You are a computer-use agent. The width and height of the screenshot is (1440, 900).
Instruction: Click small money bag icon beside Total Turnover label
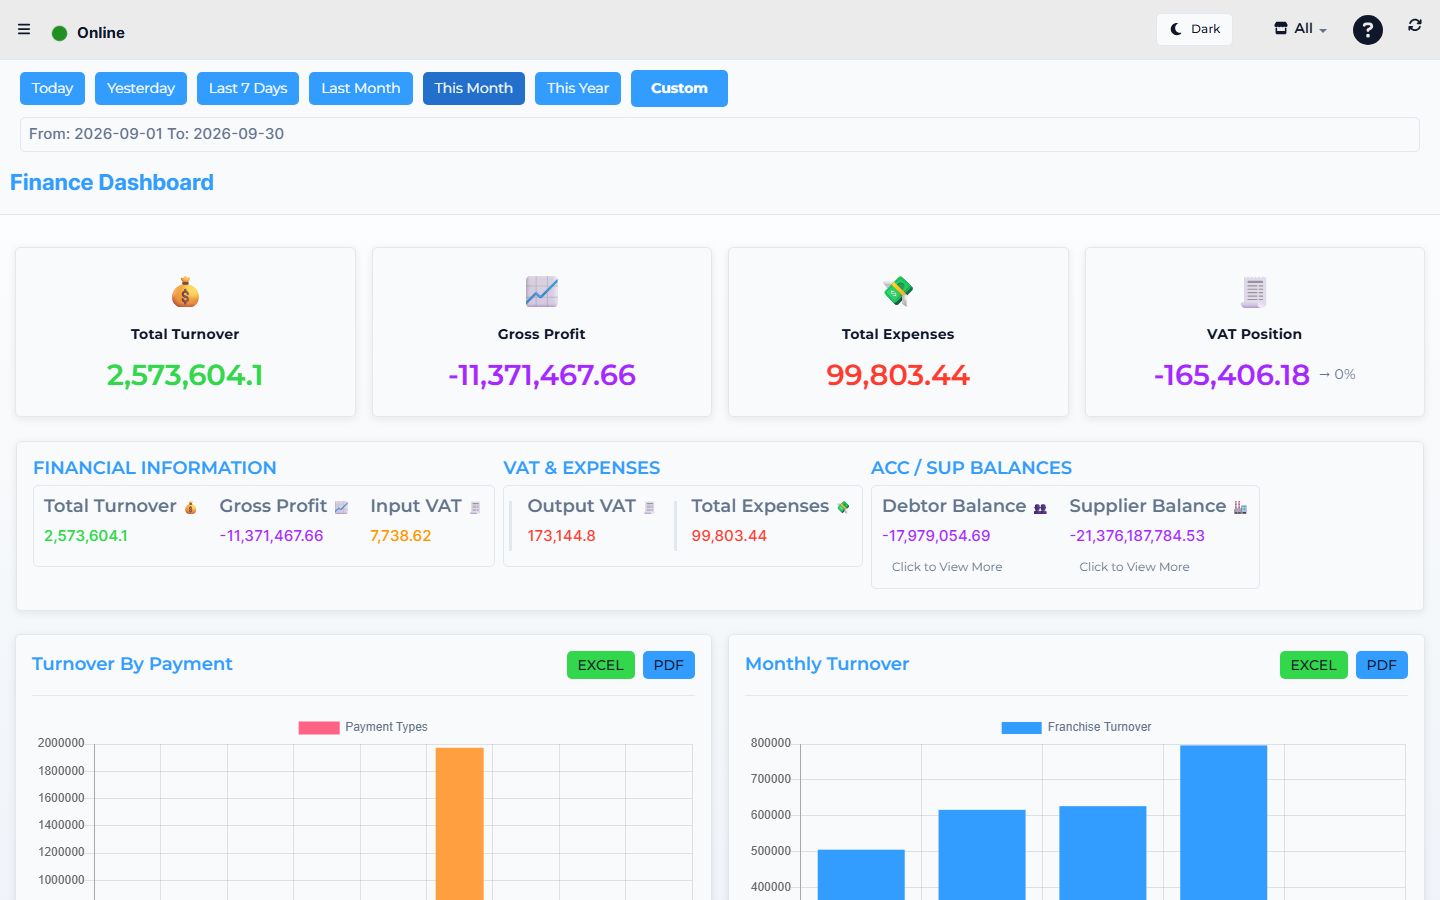click(x=190, y=508)
